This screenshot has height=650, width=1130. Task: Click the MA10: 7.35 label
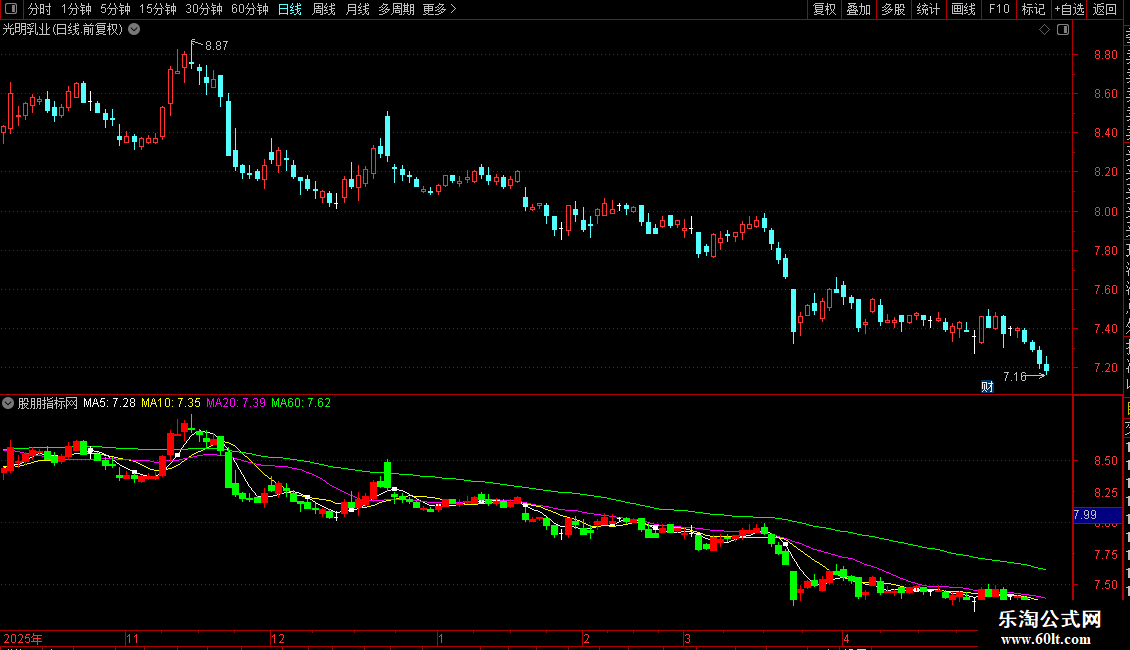point(171,403)
